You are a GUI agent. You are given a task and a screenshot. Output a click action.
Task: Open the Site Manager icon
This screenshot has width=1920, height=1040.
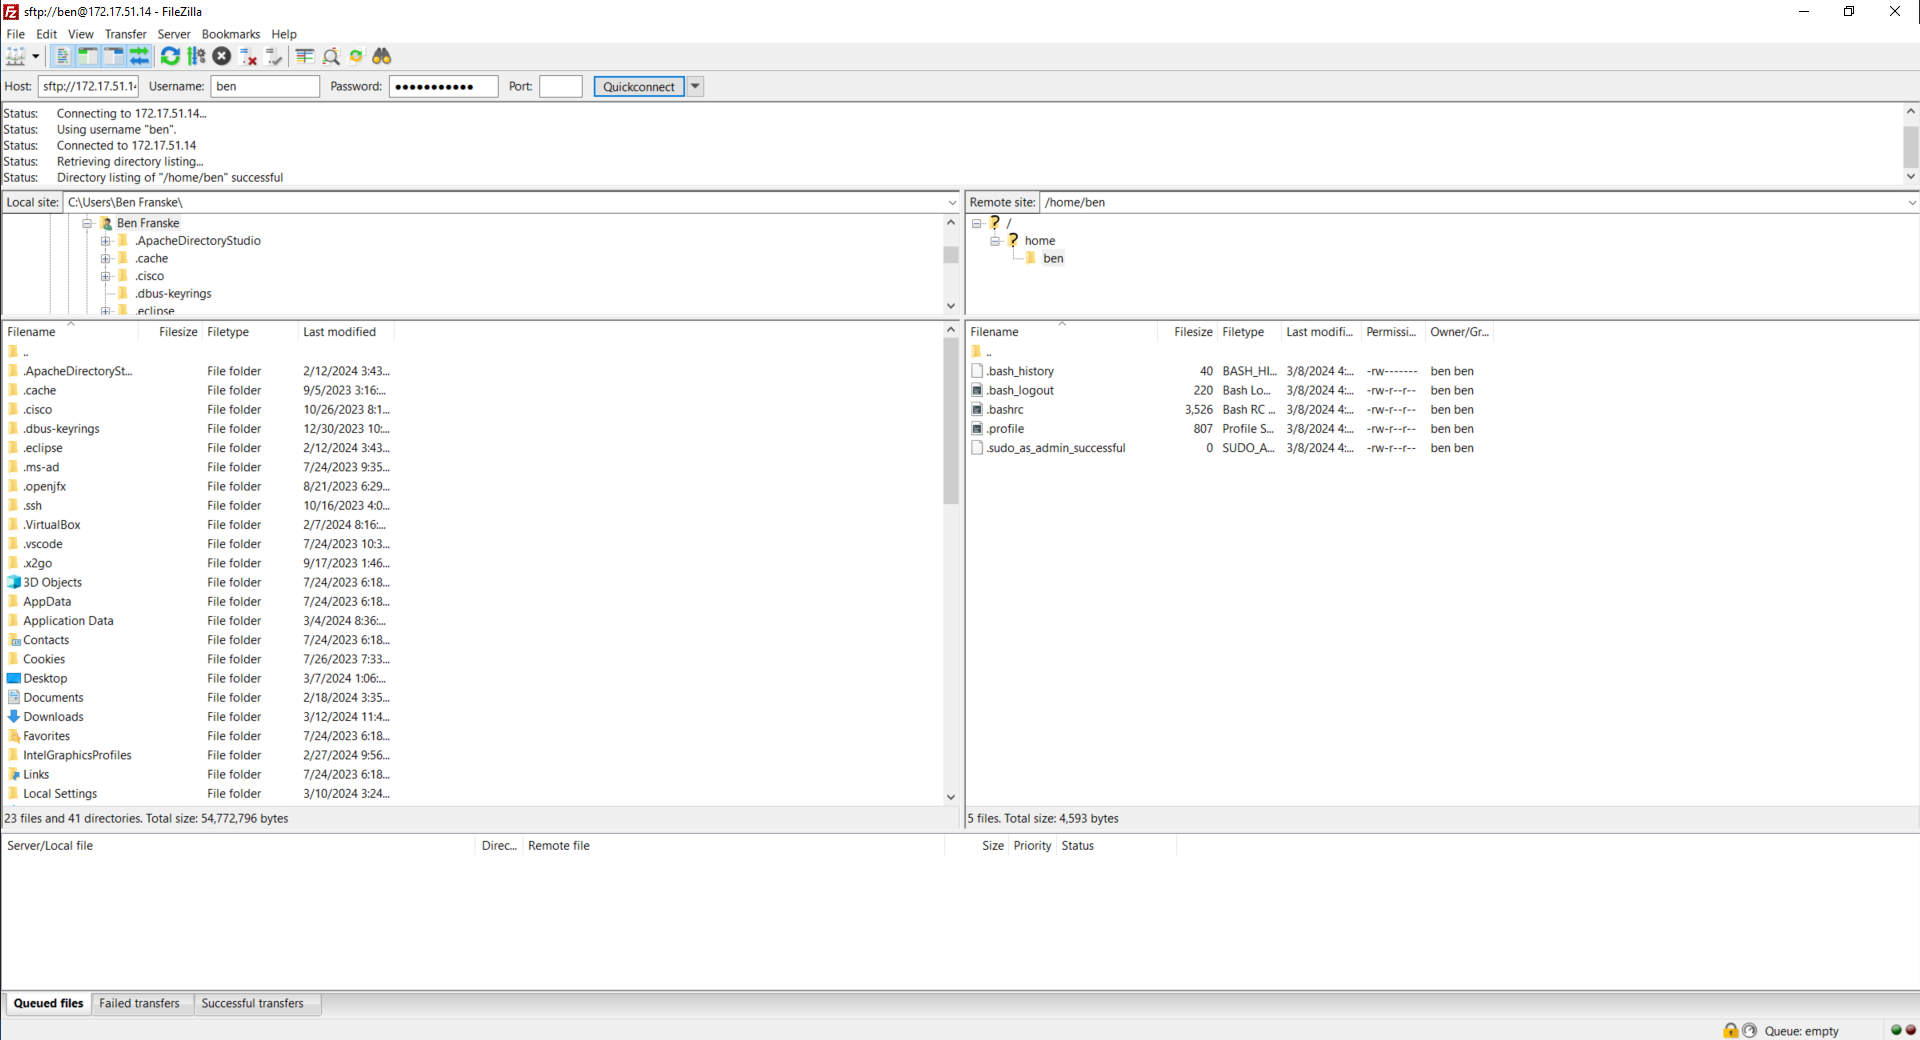(16, 57)
